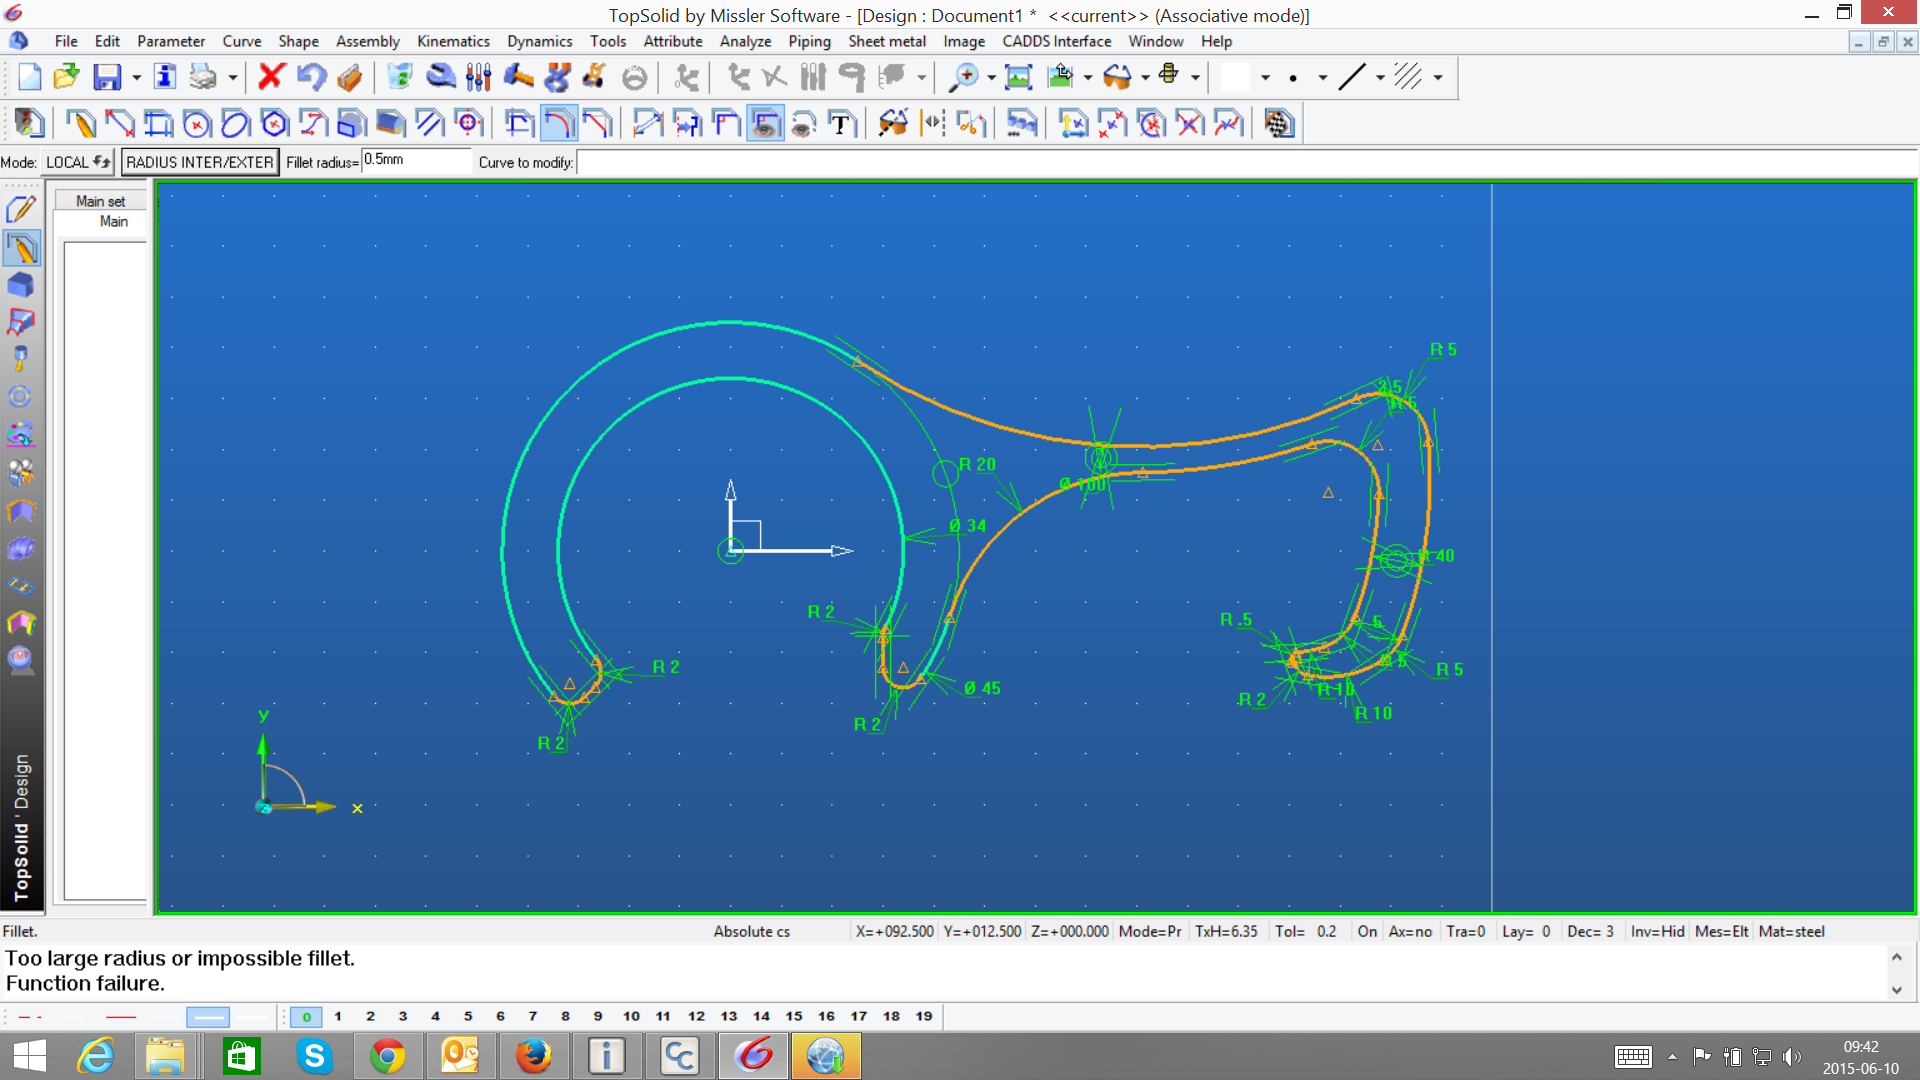Choose the polygon curve tool
The width and height of the screenshot is (1920, 1080).
point(274,124)
